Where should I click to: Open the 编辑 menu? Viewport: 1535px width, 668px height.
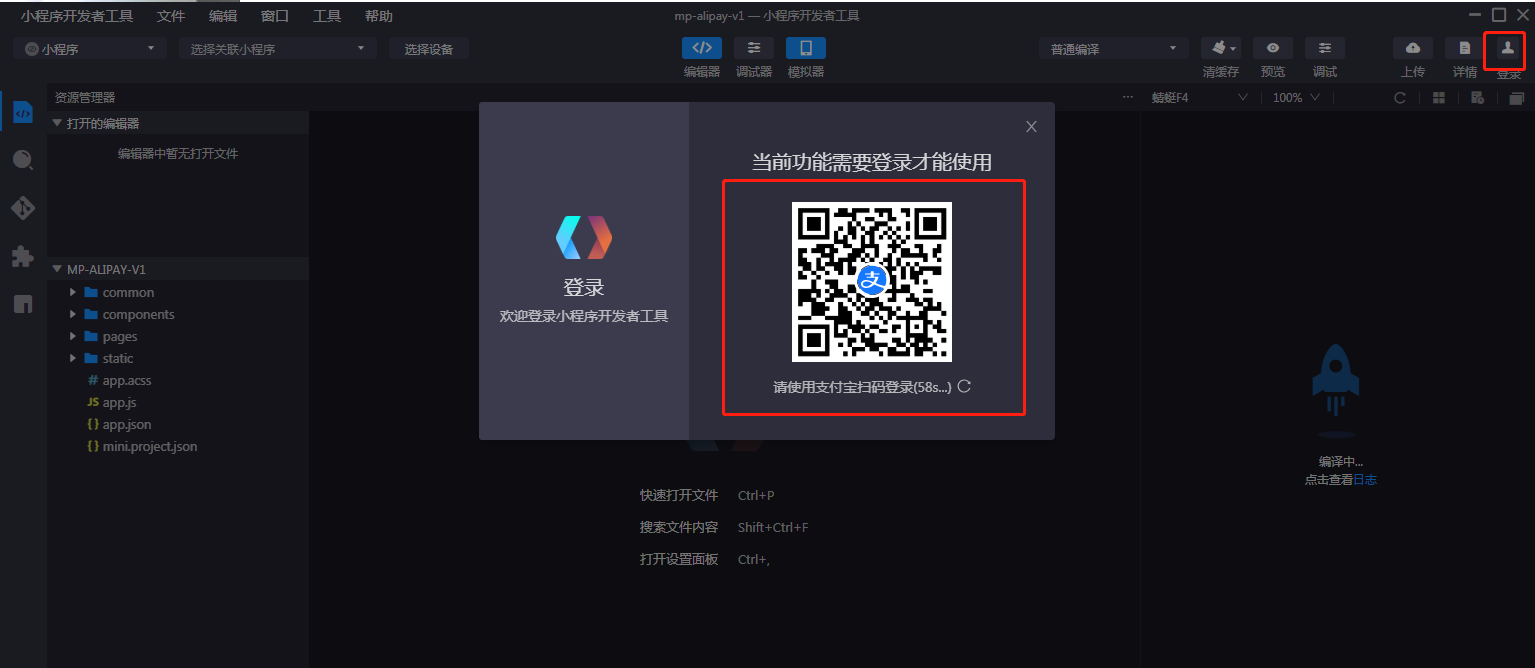coord(223,16)
